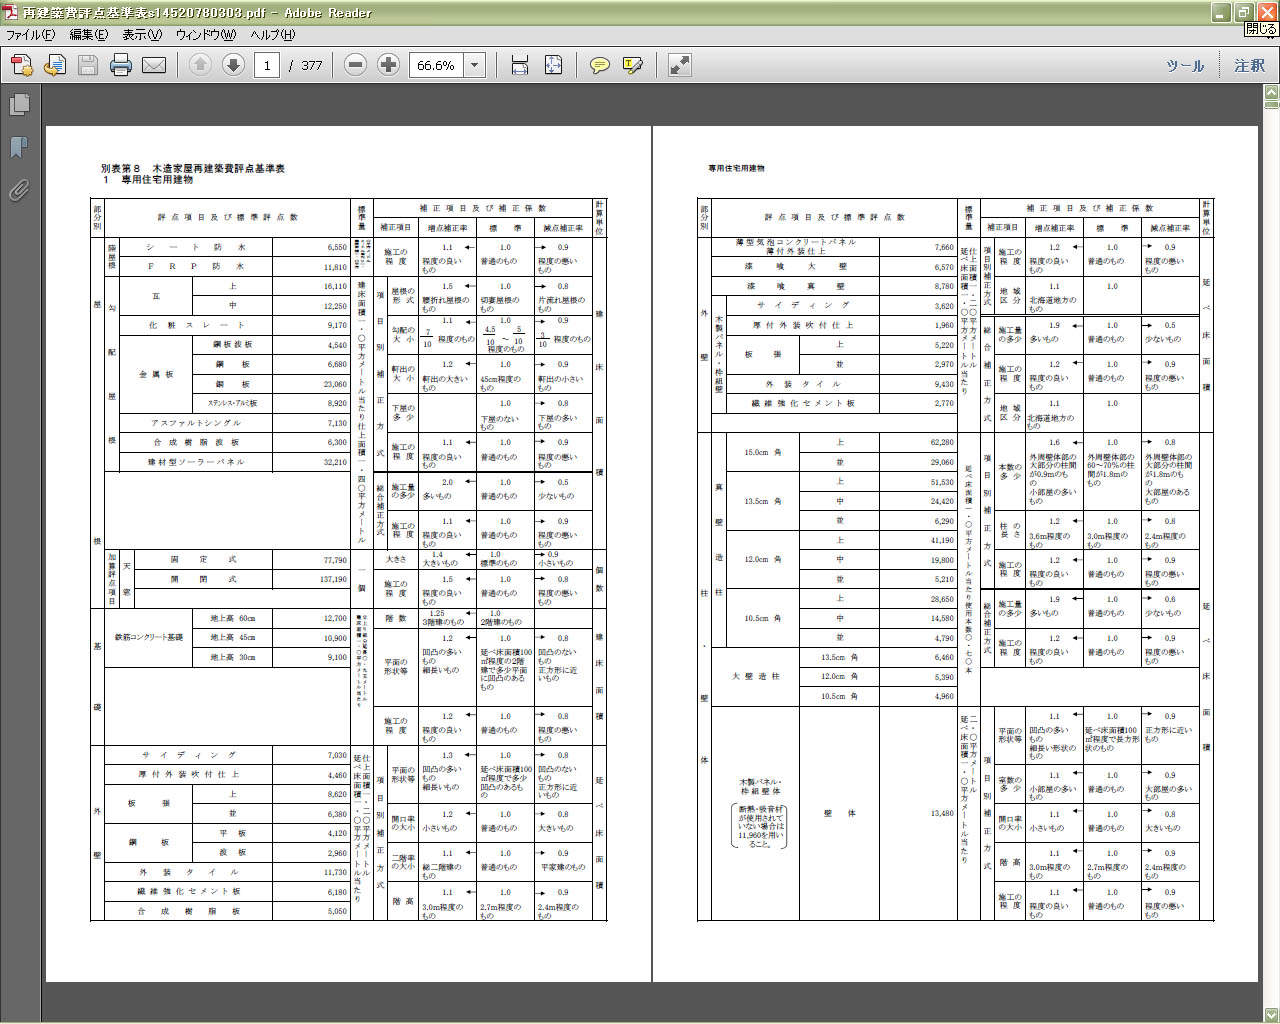The image size is (1280, 1024).
Task: Open the ツール panel
Action: [x=1185, y=65]
